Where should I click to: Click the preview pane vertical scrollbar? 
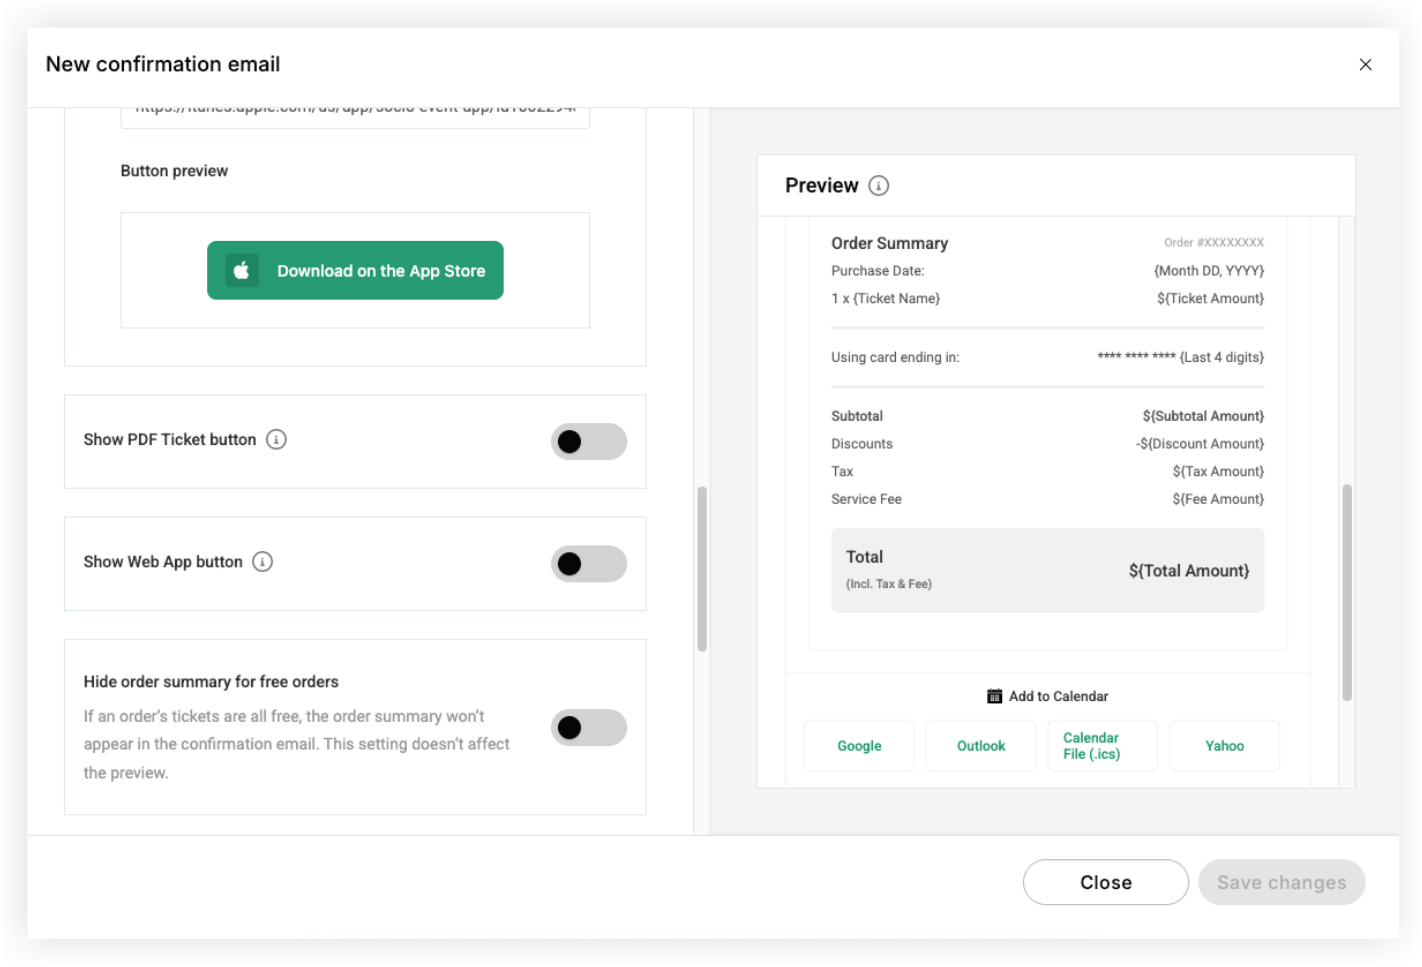1347,593
